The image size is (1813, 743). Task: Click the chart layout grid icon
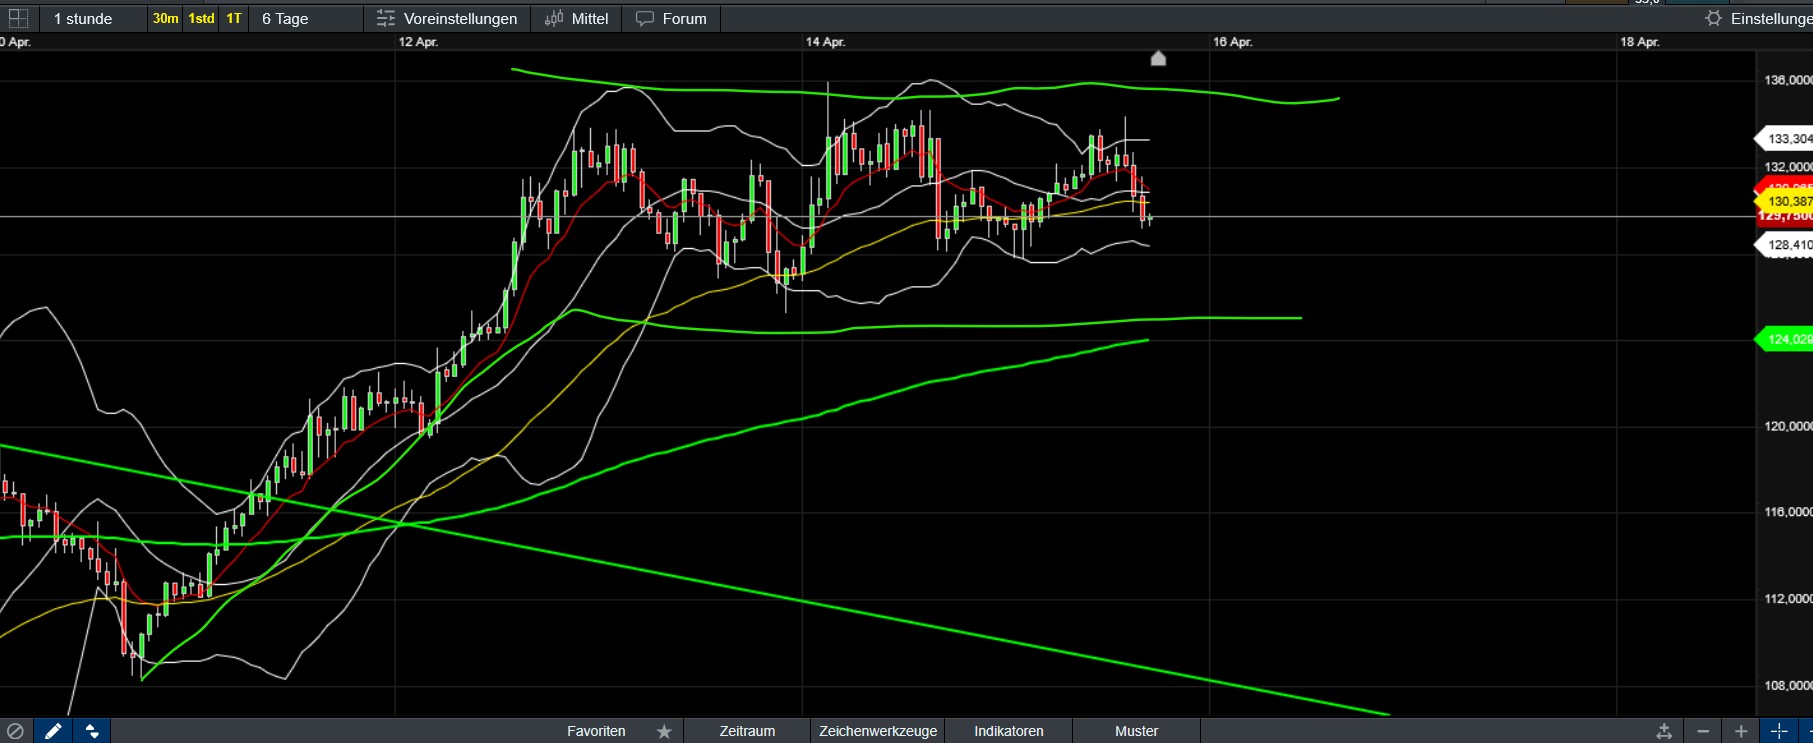18,18
